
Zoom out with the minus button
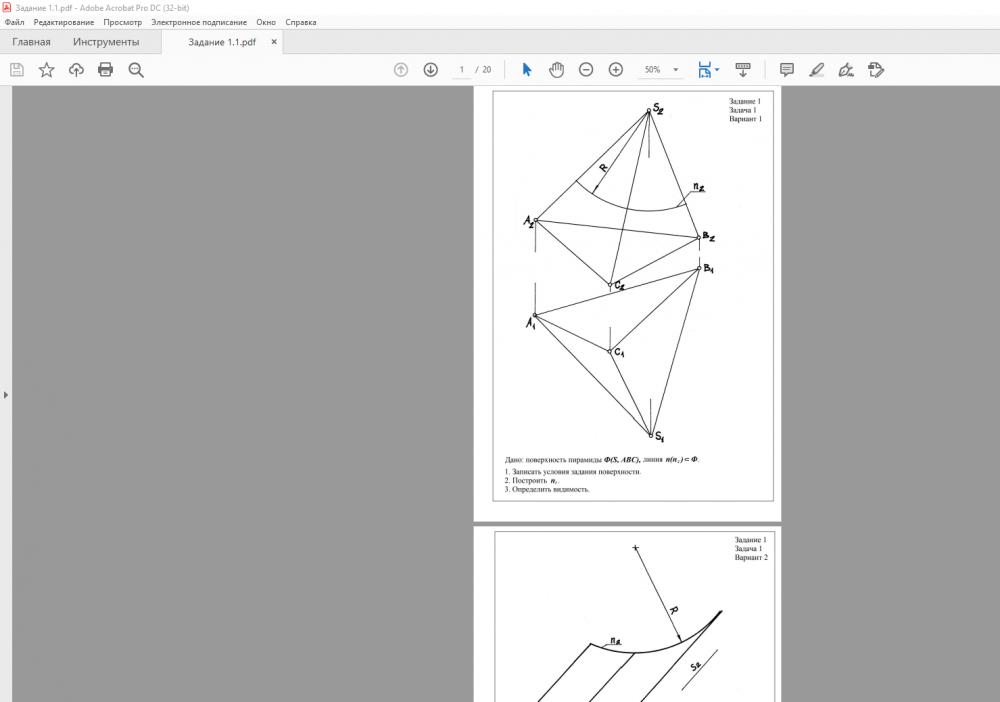click(586, 70)
